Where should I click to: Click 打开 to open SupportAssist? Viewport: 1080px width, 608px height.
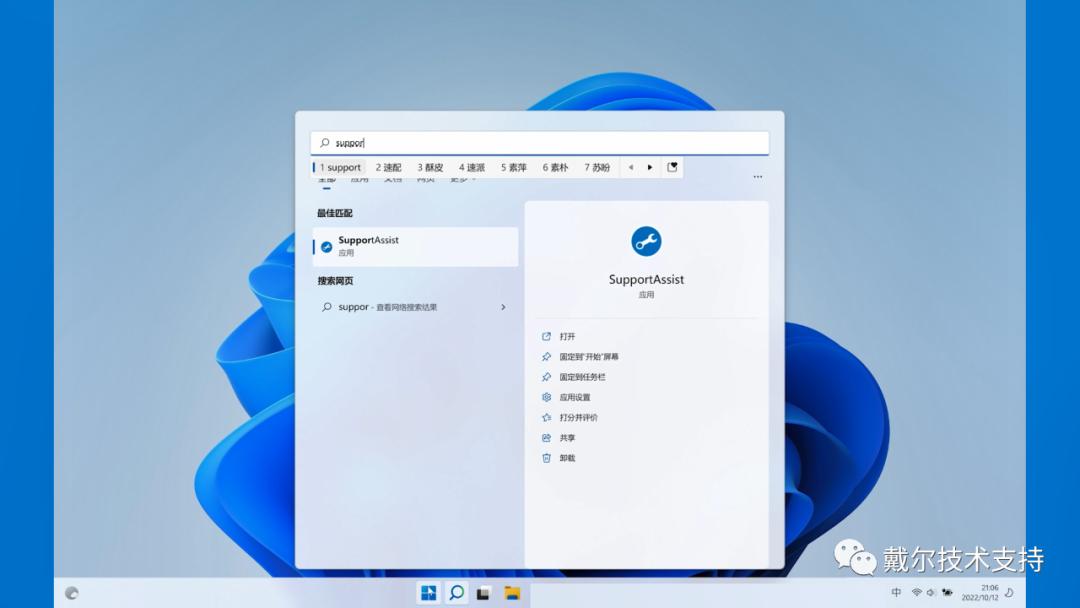568,337
